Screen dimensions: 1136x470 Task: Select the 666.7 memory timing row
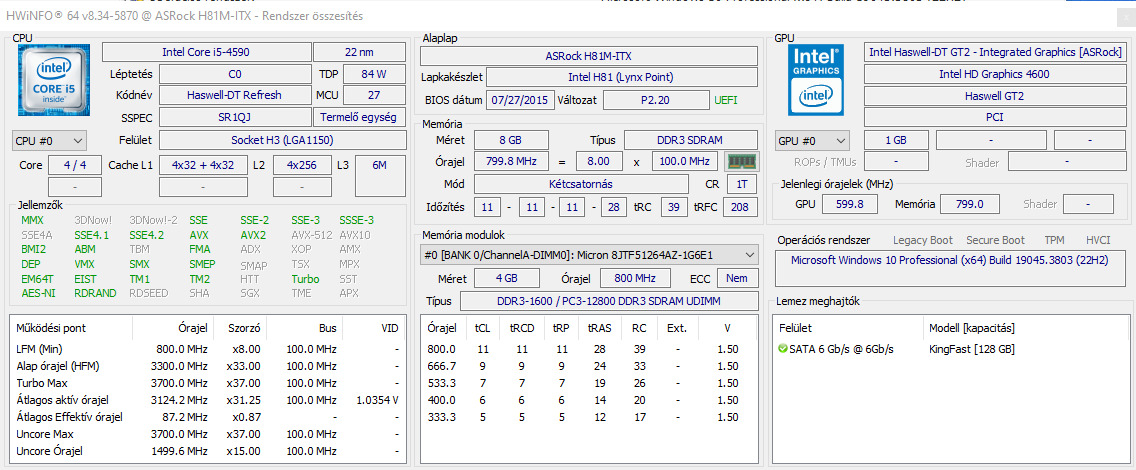[588, 366]
